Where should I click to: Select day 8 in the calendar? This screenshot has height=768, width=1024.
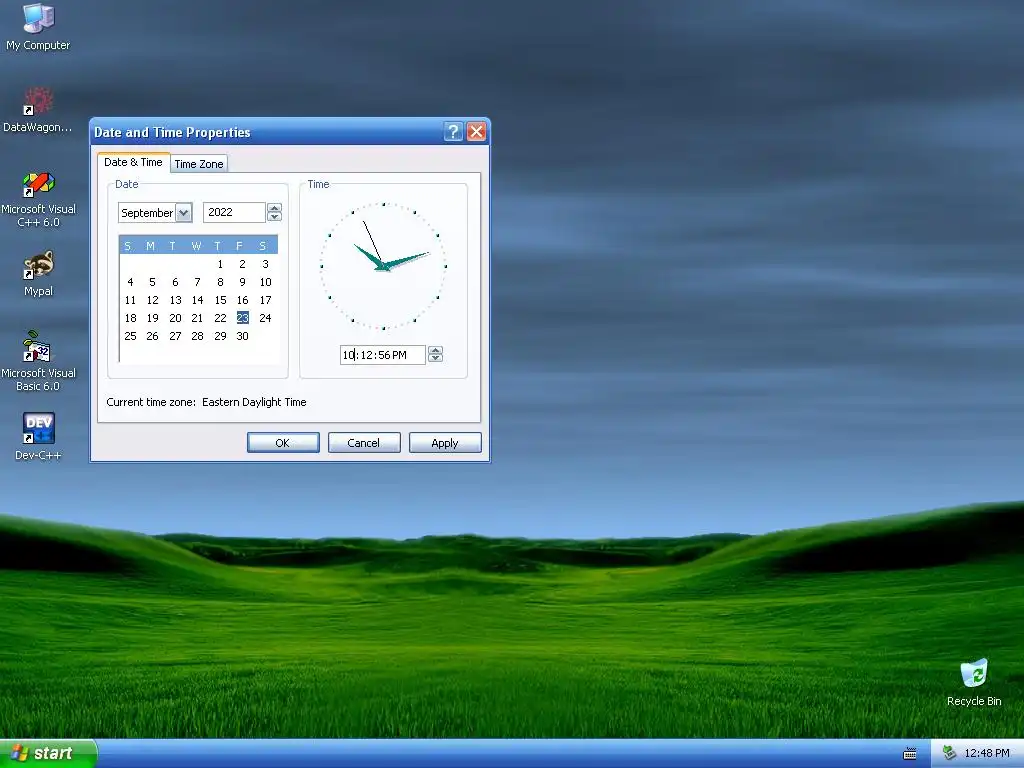coord(220,282)
